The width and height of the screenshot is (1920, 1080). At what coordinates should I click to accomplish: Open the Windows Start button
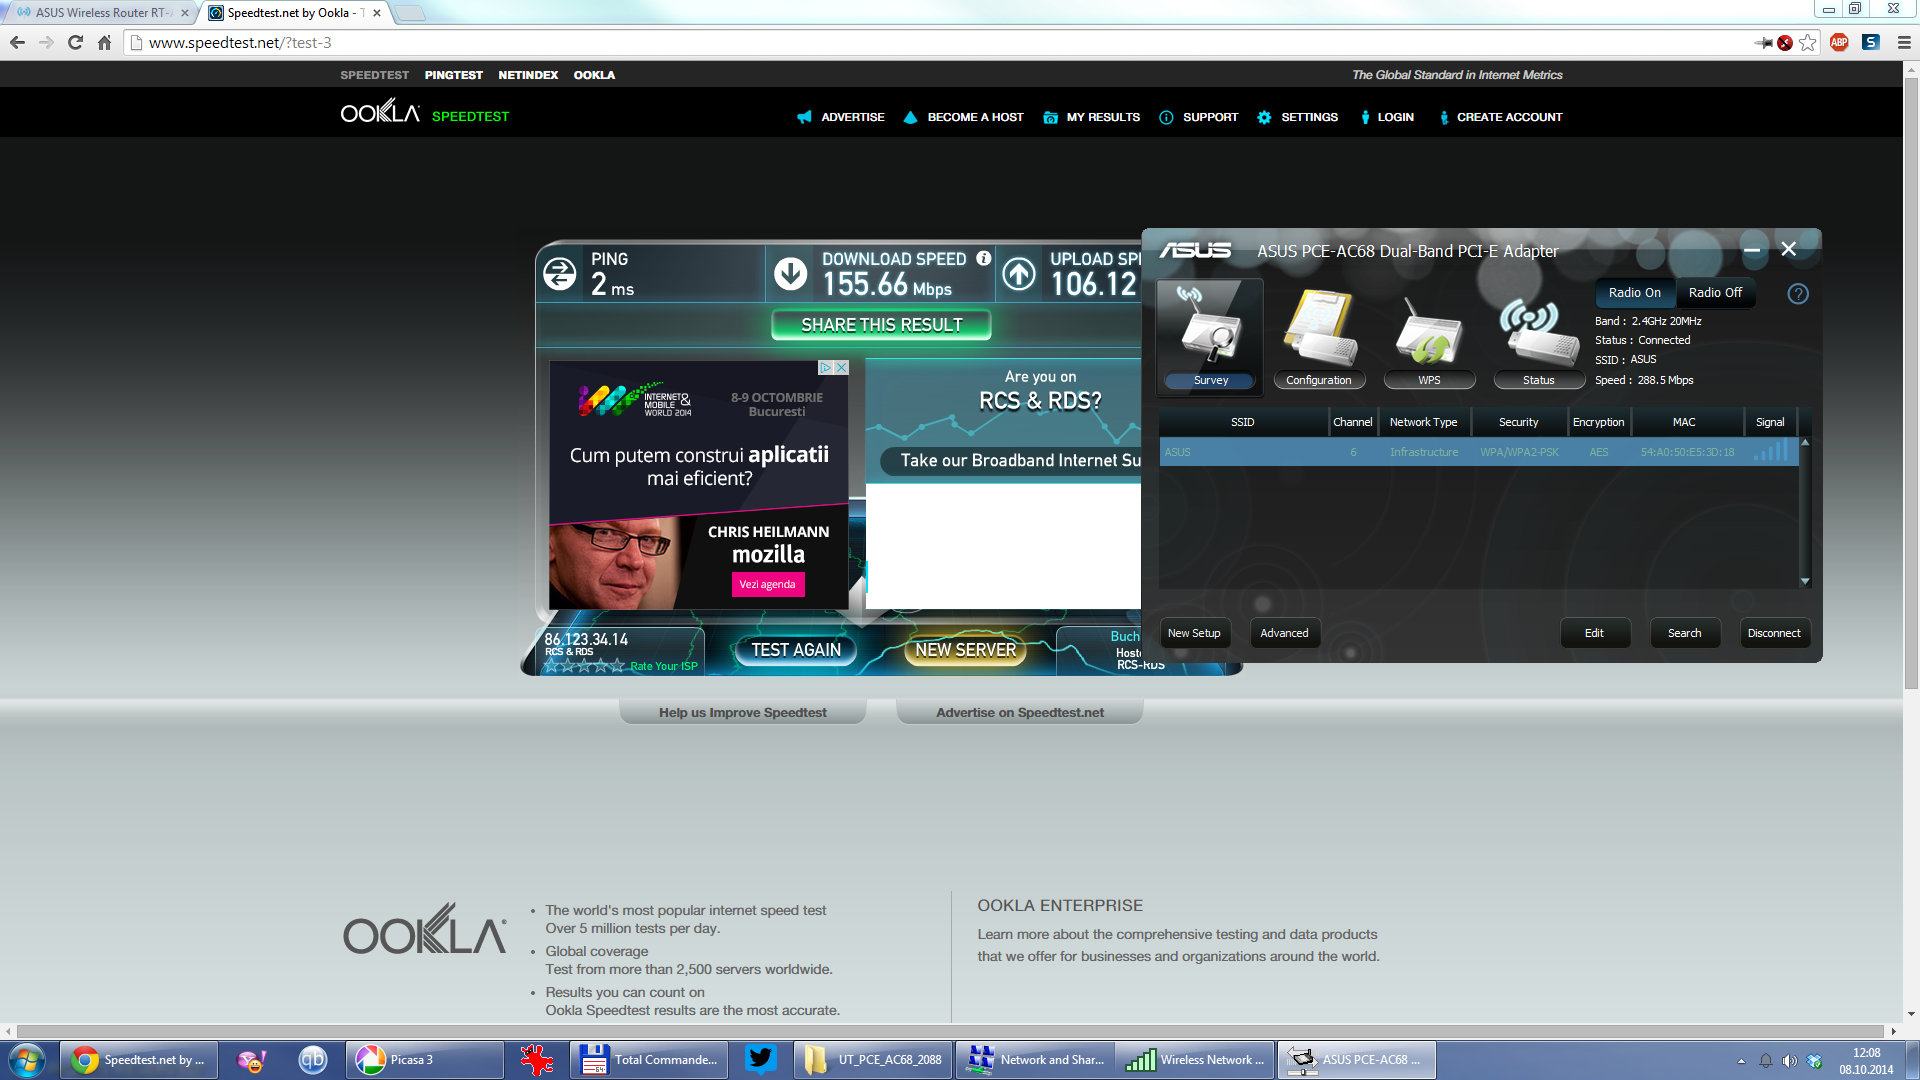27,1060
